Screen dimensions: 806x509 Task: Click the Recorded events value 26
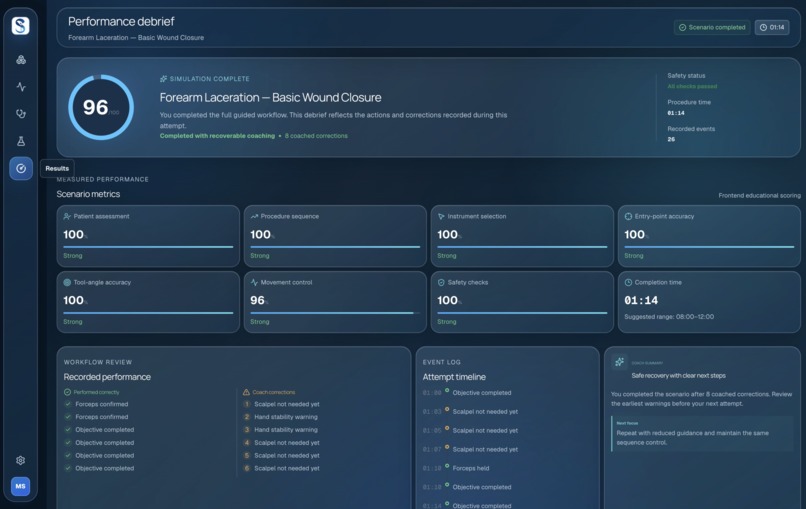(671, 139)
